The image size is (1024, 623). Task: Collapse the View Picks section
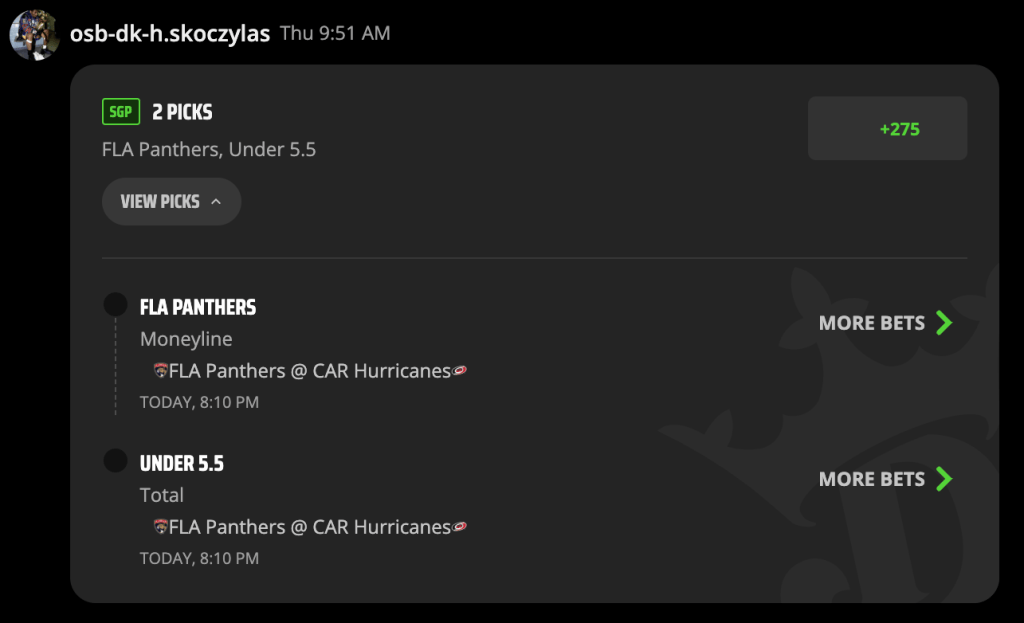pyautogui.click(x=171, y=202)
